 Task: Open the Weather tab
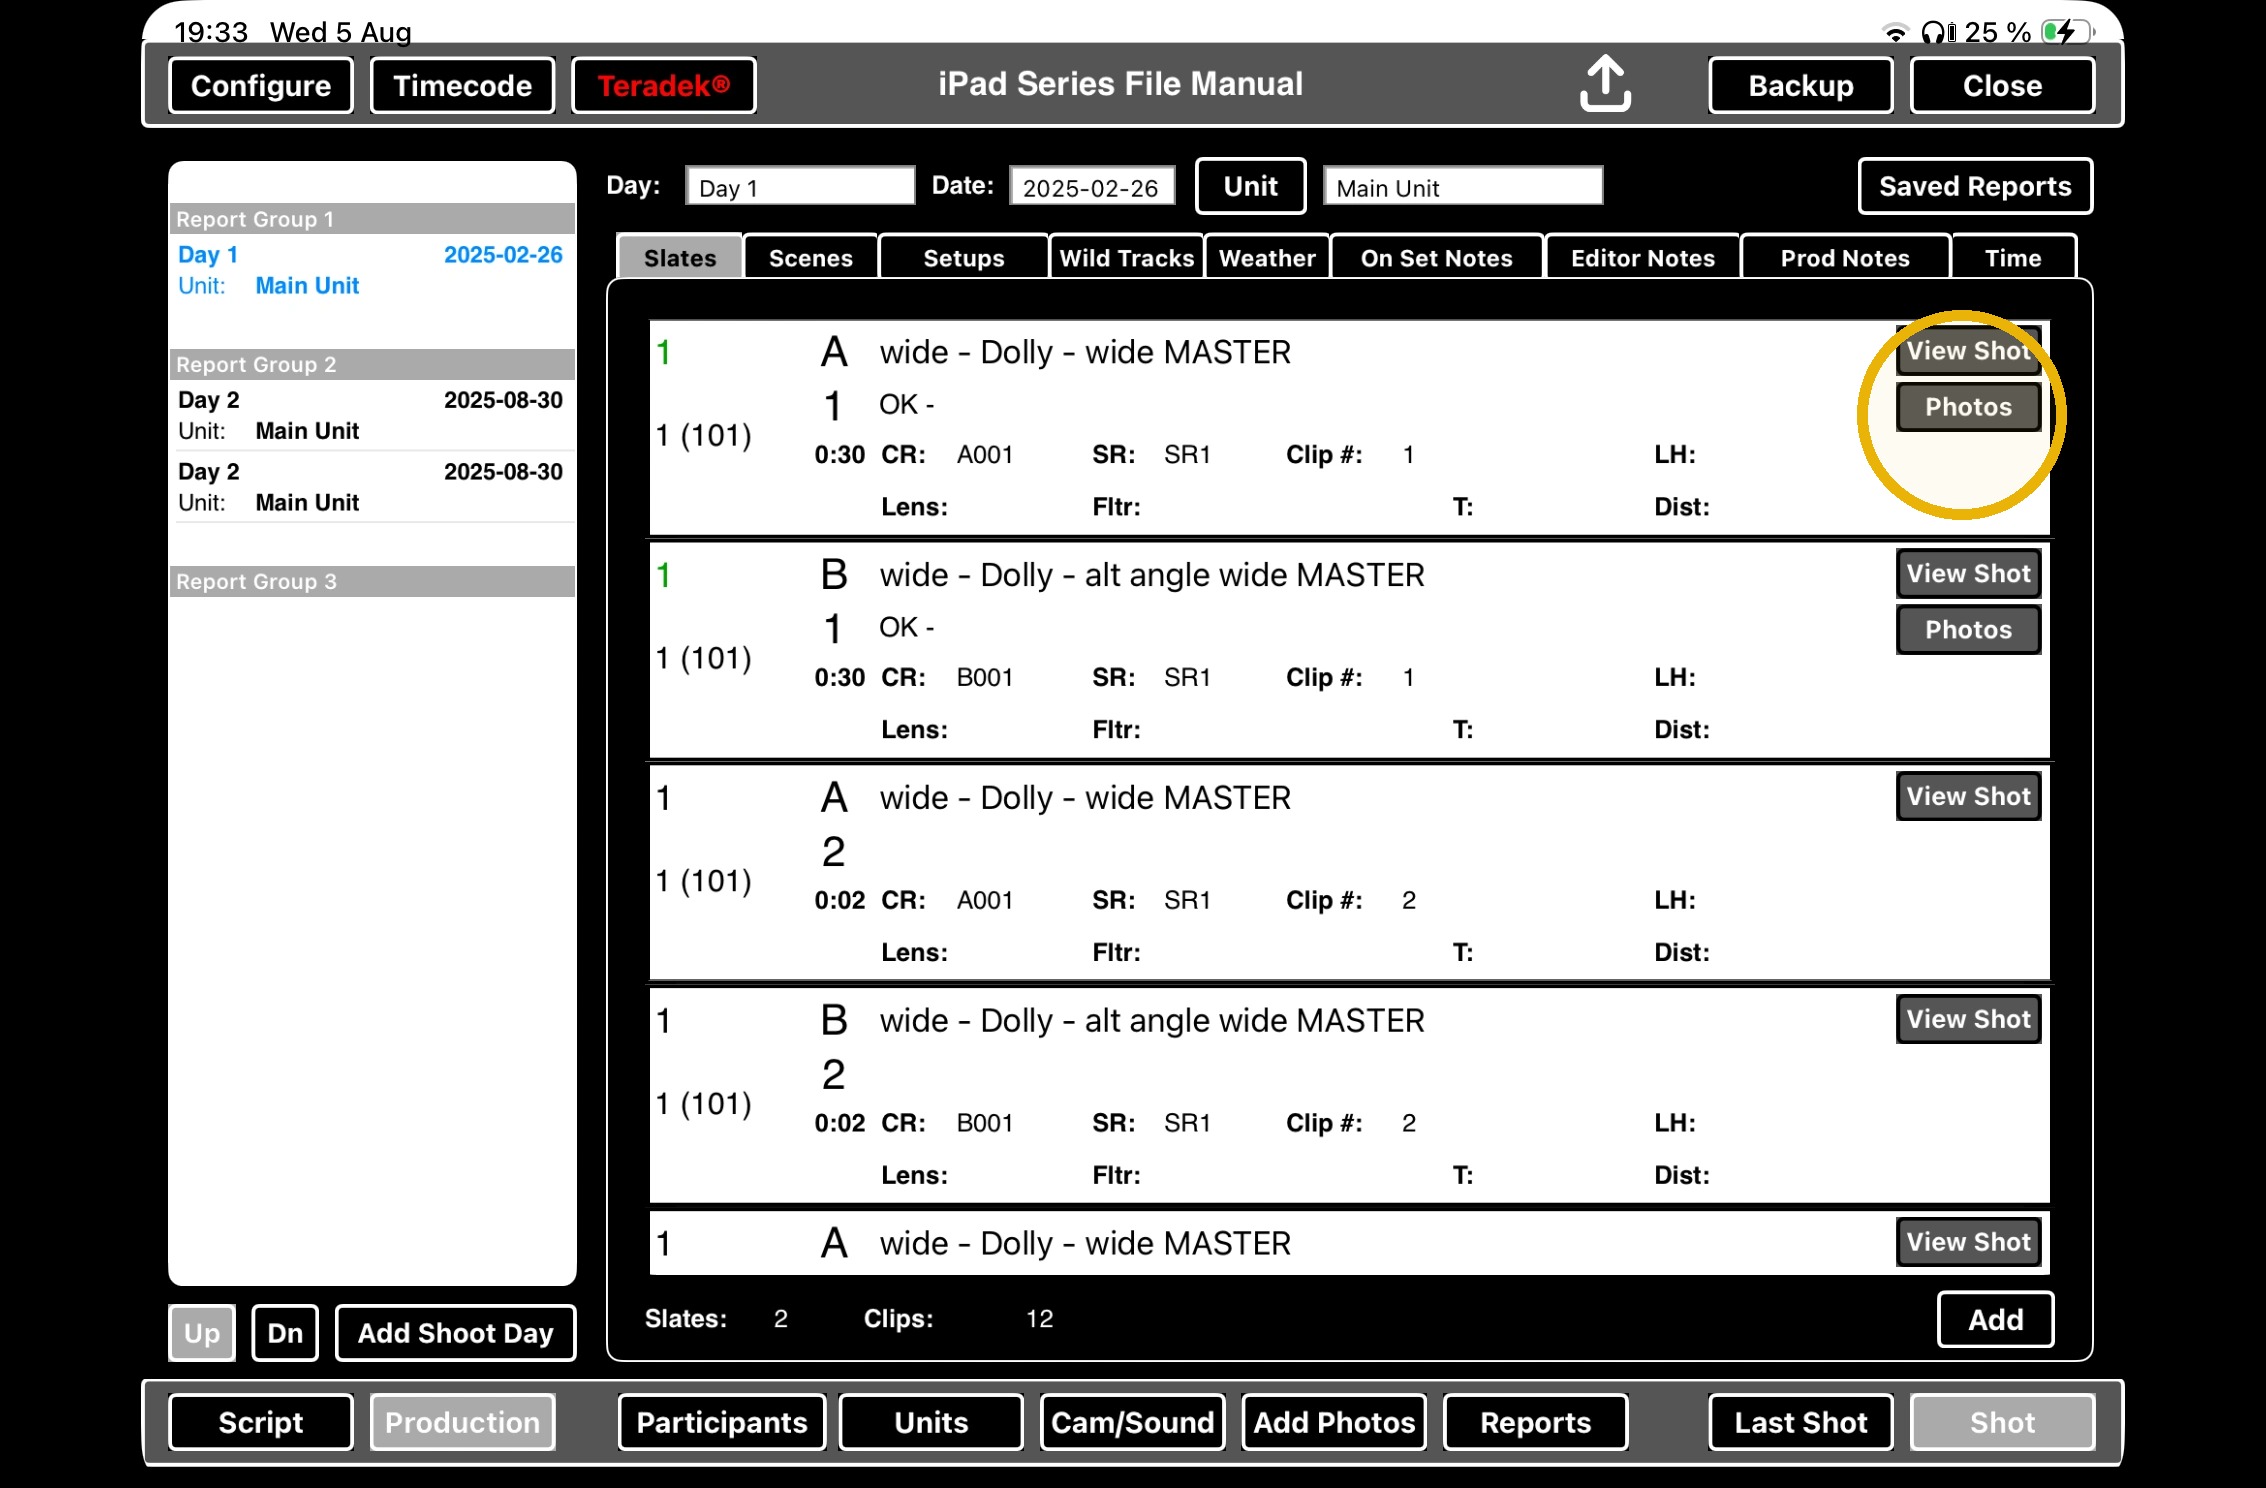click(1267, 258)
